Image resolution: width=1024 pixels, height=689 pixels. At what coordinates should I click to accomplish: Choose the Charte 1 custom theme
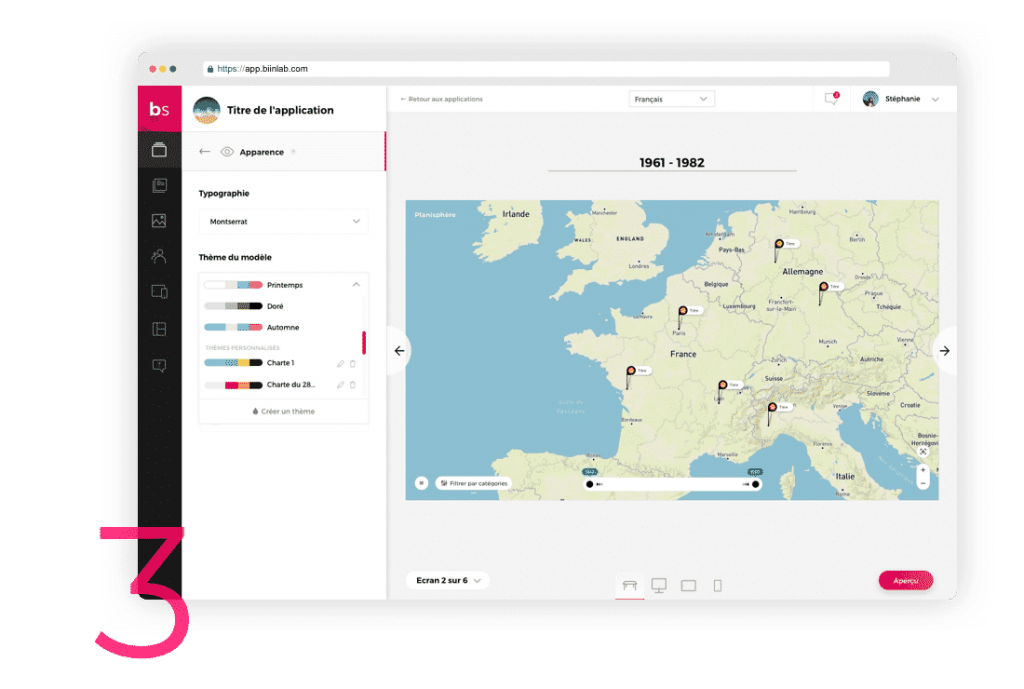pos(249,362)
